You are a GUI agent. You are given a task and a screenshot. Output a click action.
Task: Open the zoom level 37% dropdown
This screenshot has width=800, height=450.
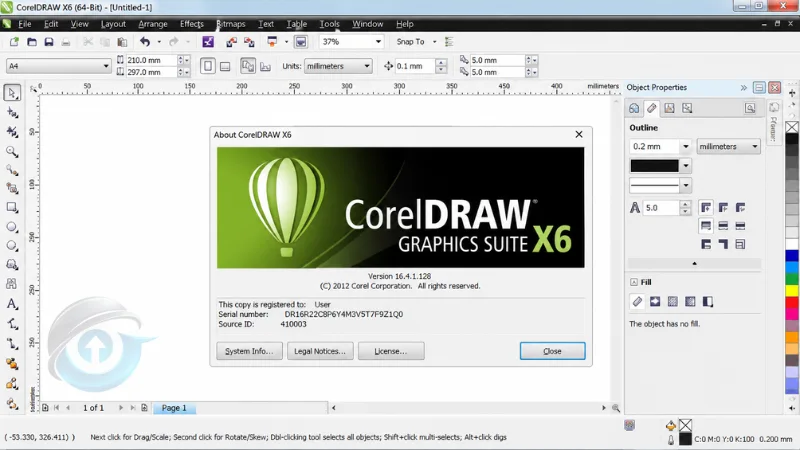coord(378,42)
